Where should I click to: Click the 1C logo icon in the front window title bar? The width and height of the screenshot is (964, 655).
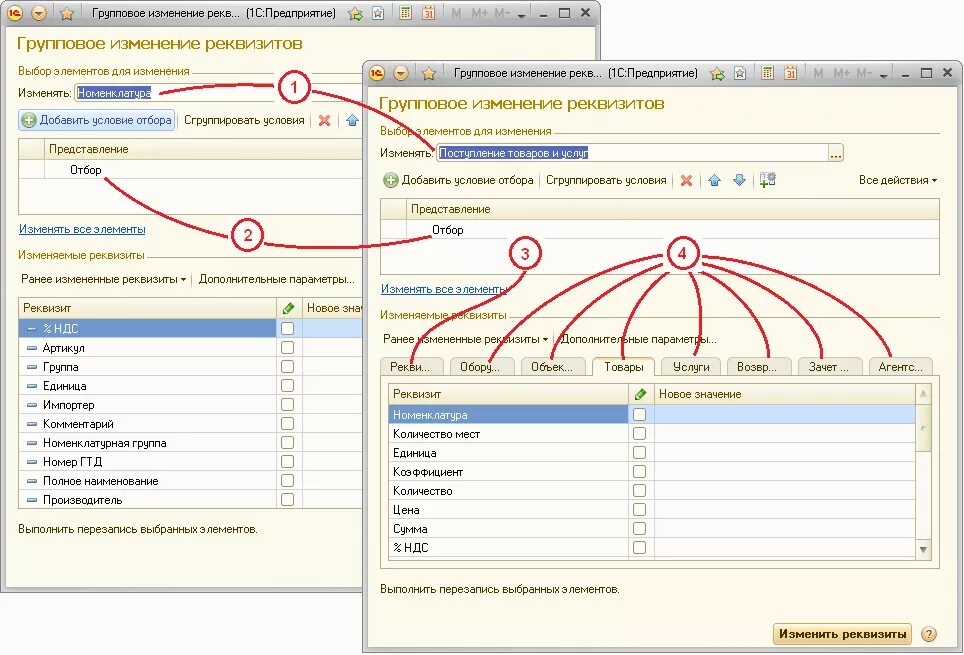coord(377,74)
